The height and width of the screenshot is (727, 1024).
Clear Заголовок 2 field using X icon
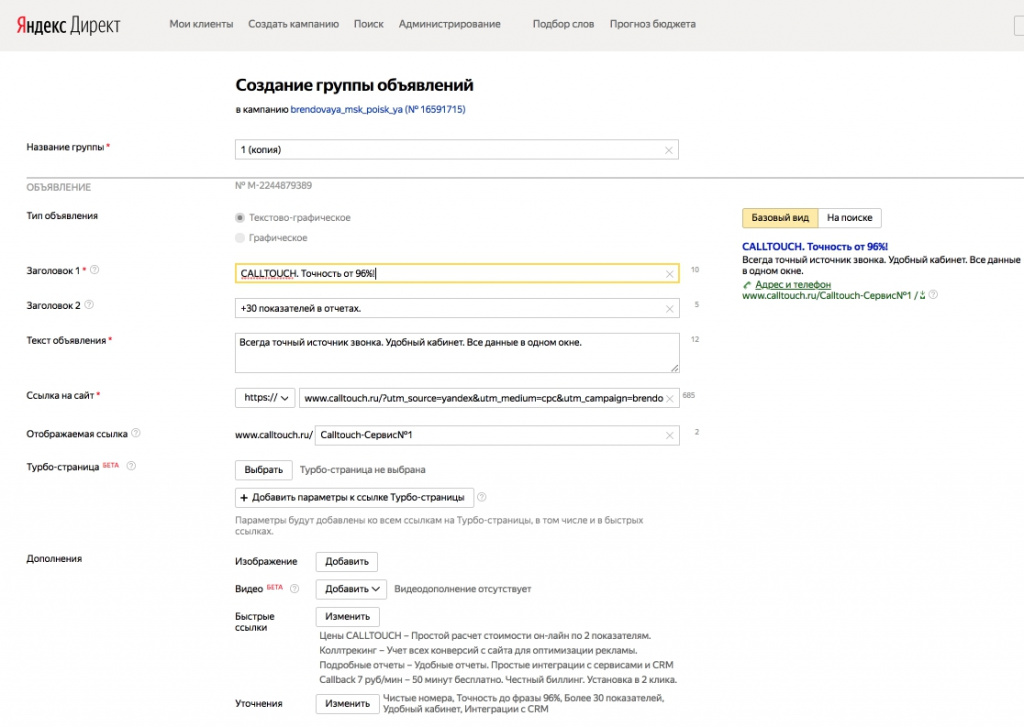click(x=669, y=309)
